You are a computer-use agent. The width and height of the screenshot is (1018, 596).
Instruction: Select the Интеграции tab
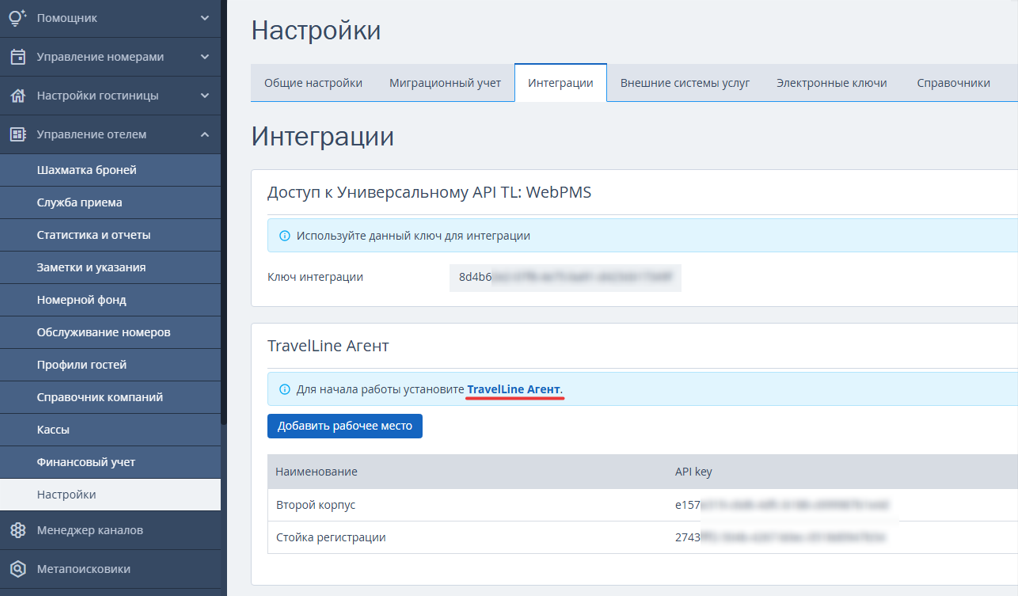coord(560,83)
